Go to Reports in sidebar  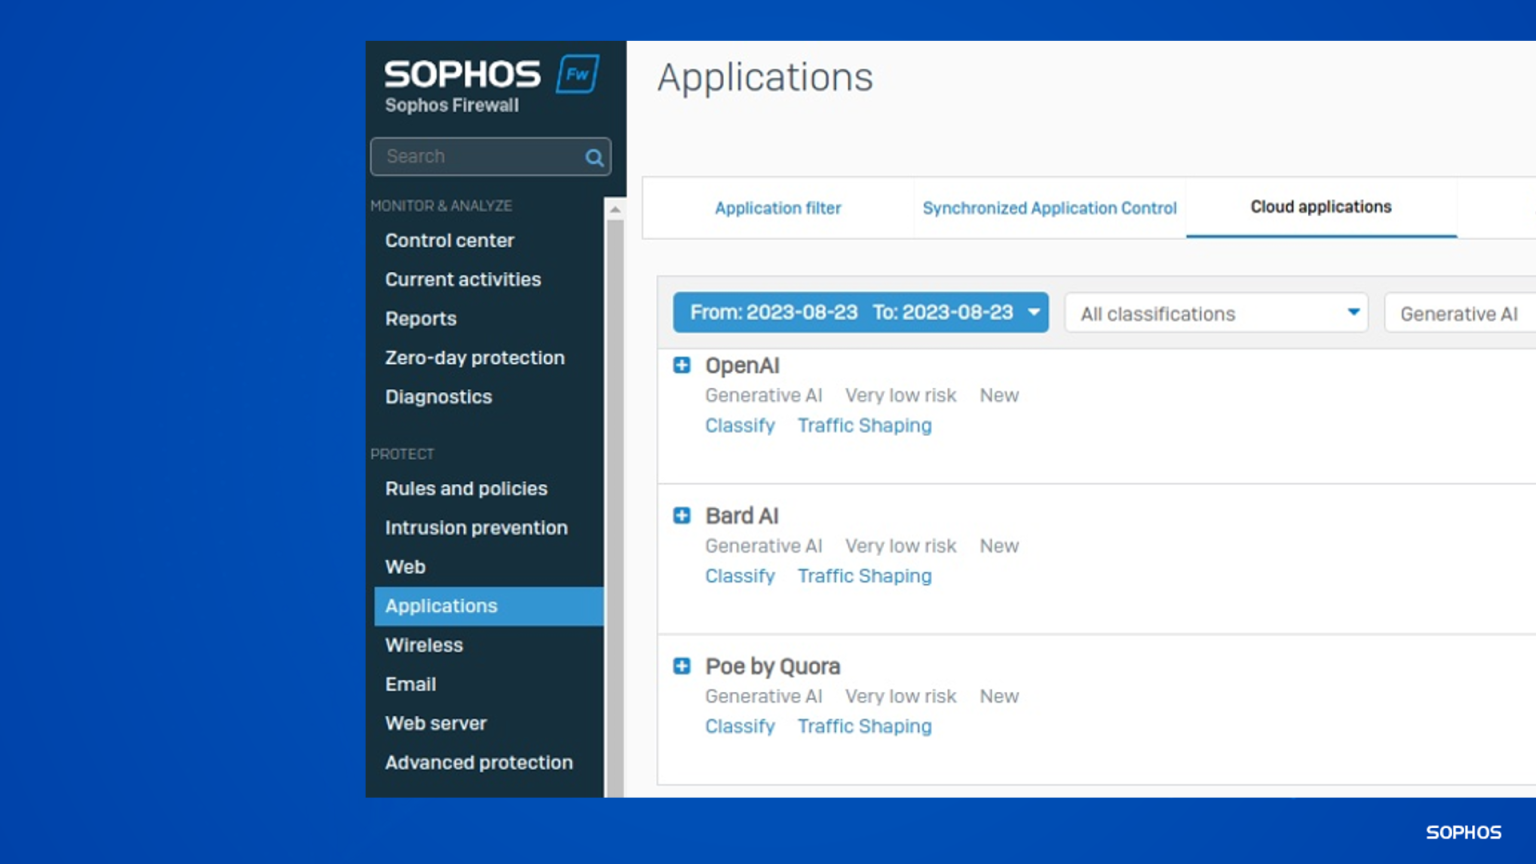(x=421, y=318)
